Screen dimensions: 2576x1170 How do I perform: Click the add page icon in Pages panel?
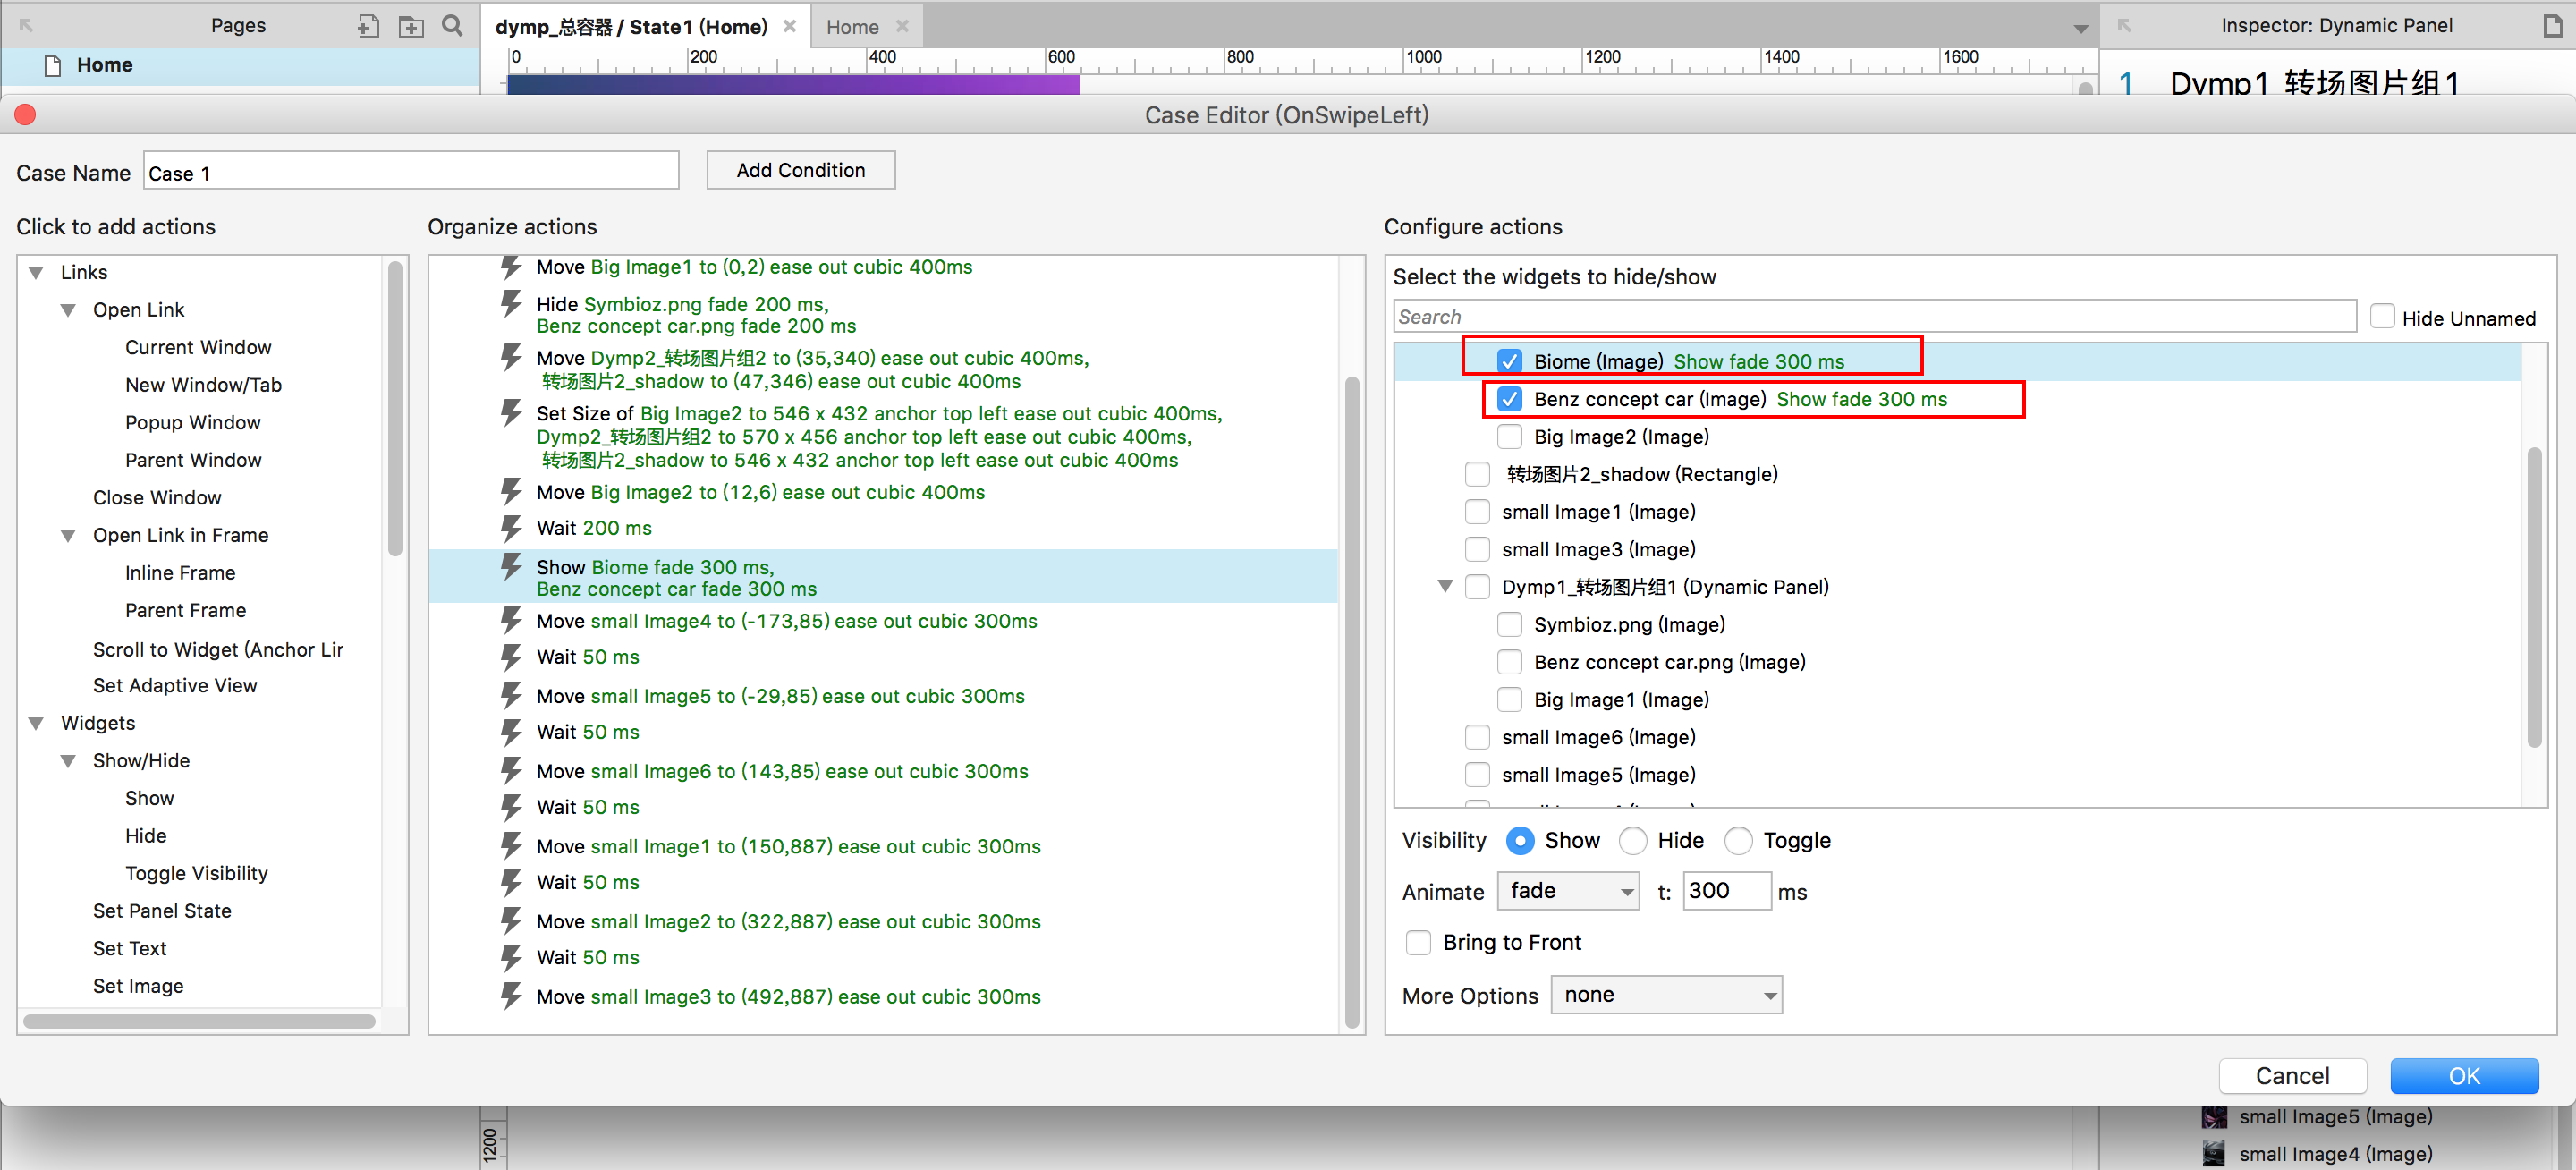[368, 26]
